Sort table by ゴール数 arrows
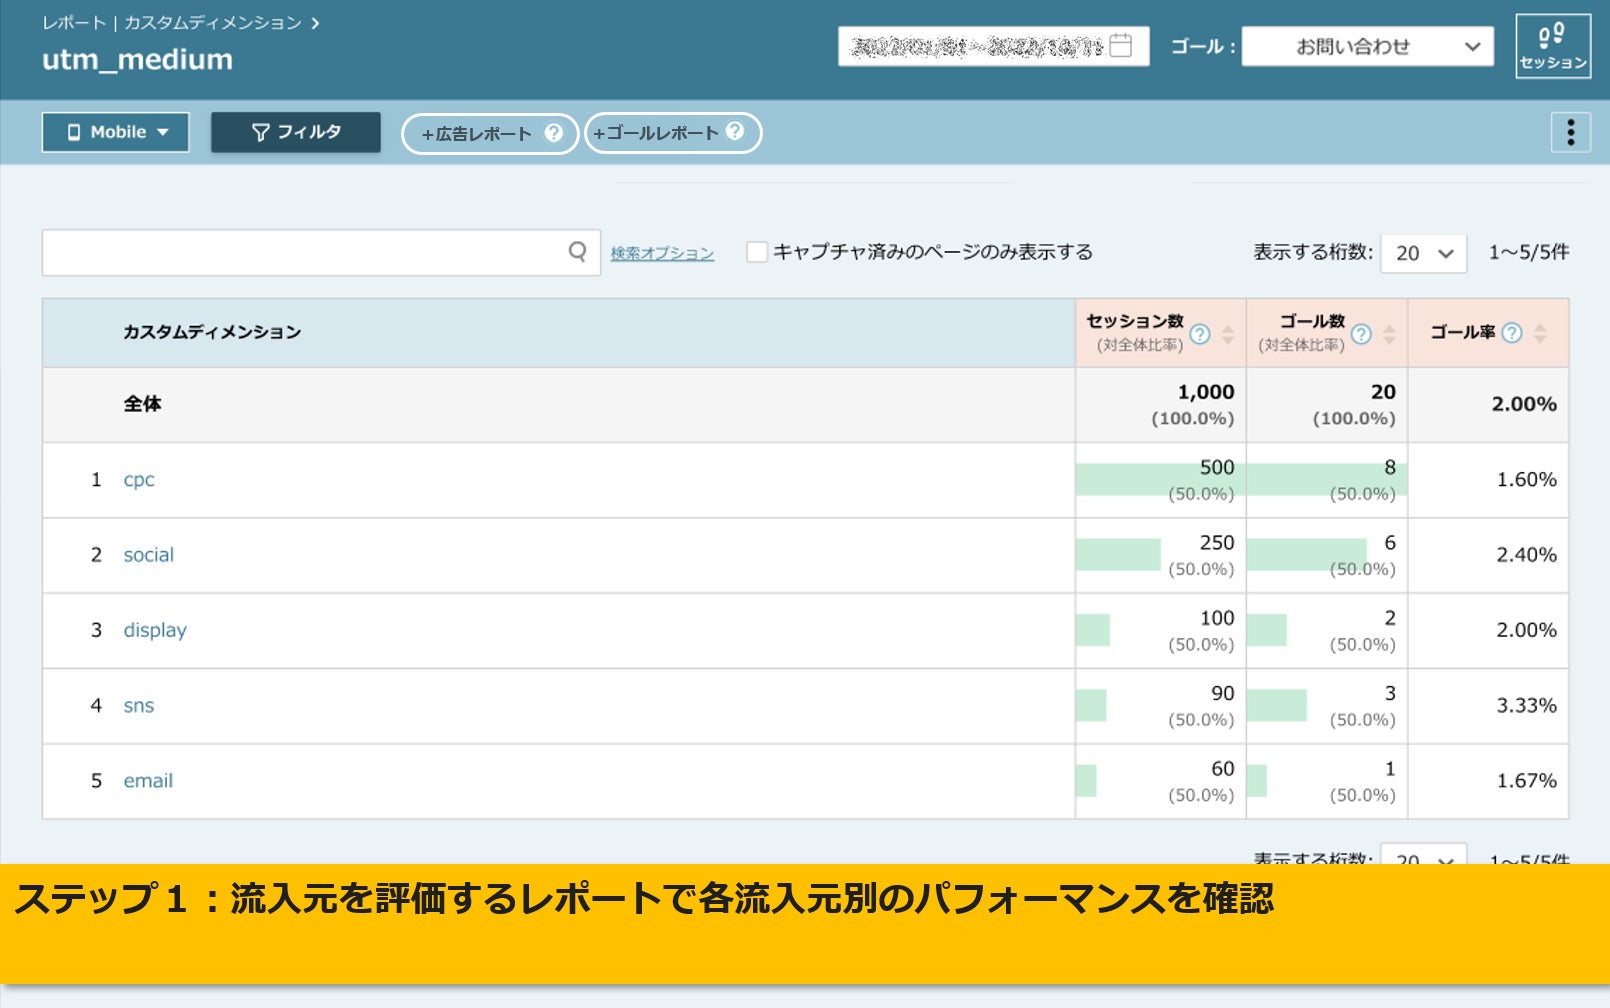The width and height of the screenshot is (1610, 1008). click(x=1389, y=334)
